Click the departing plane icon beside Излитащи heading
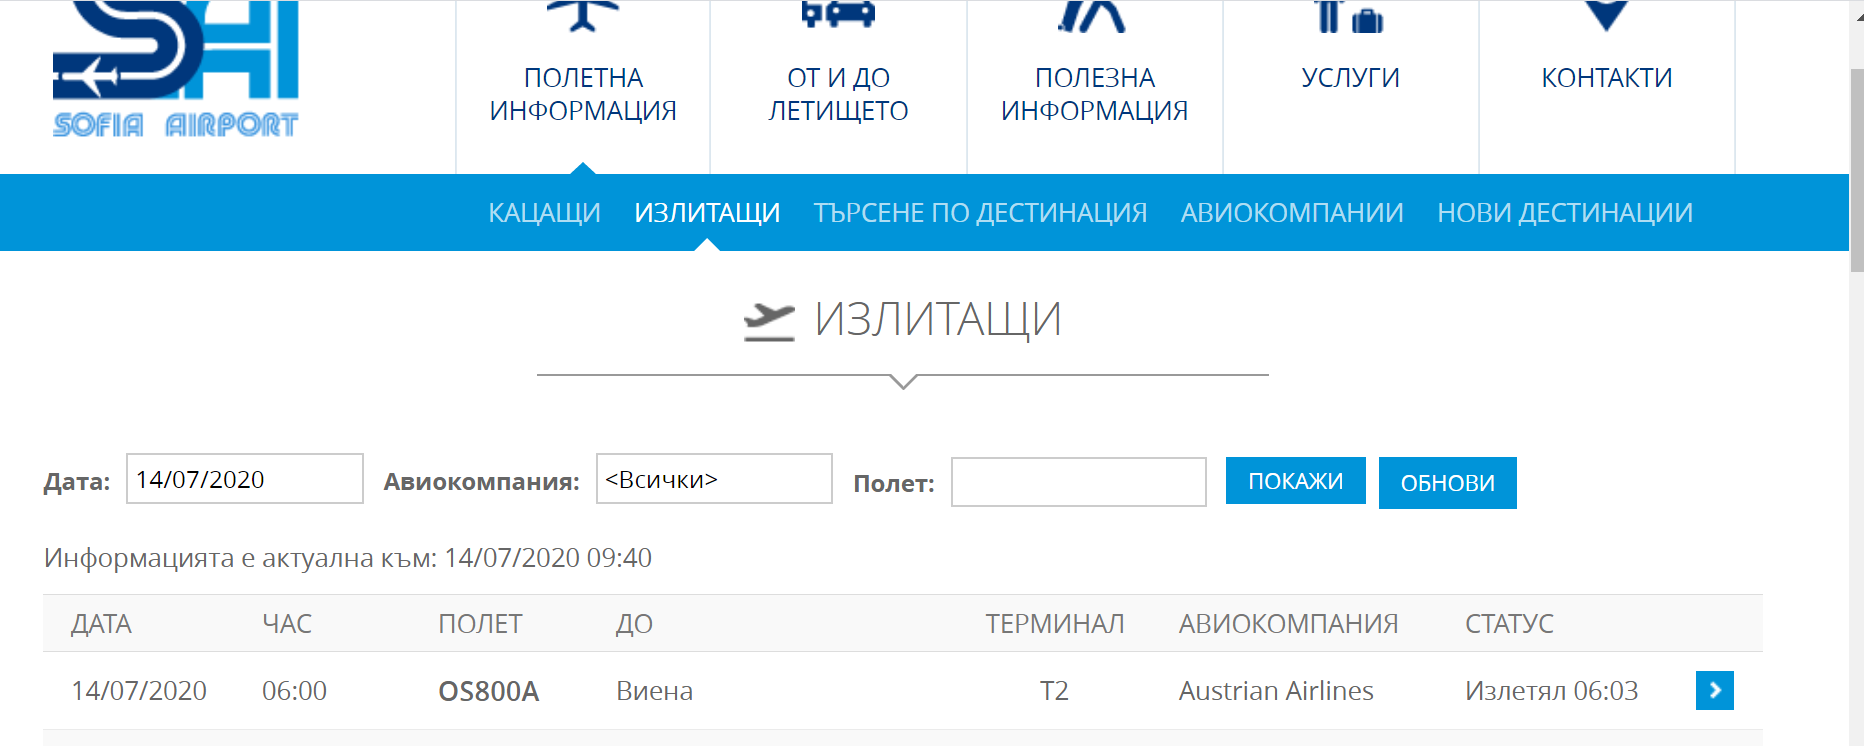This screenshot has width=1864, height=746. (x=769, y=321)
